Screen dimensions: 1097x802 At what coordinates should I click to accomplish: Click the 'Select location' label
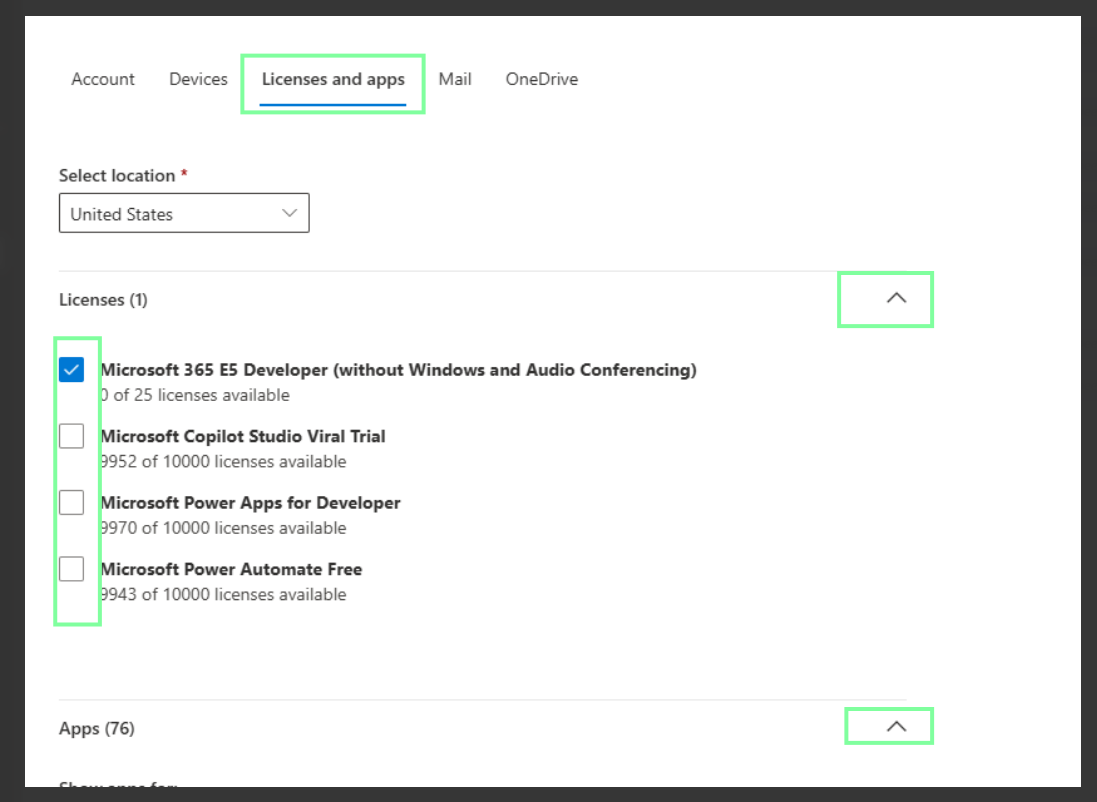(117, 176)
